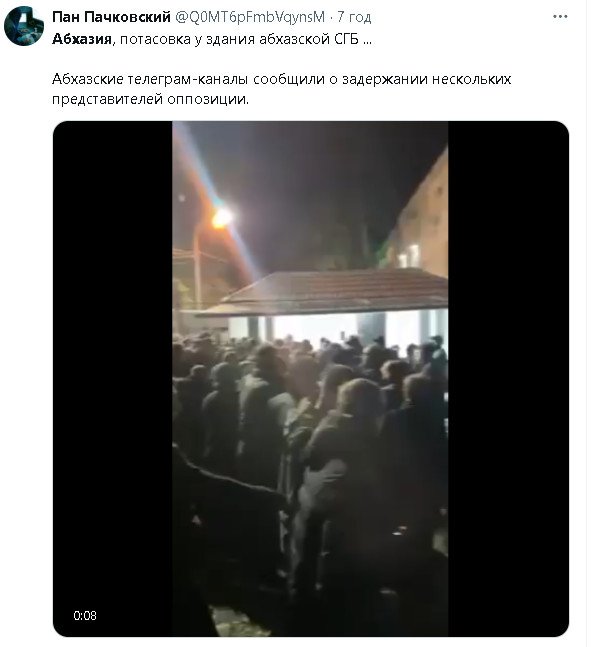Click the right black letterbox of the video

point(508,378)
